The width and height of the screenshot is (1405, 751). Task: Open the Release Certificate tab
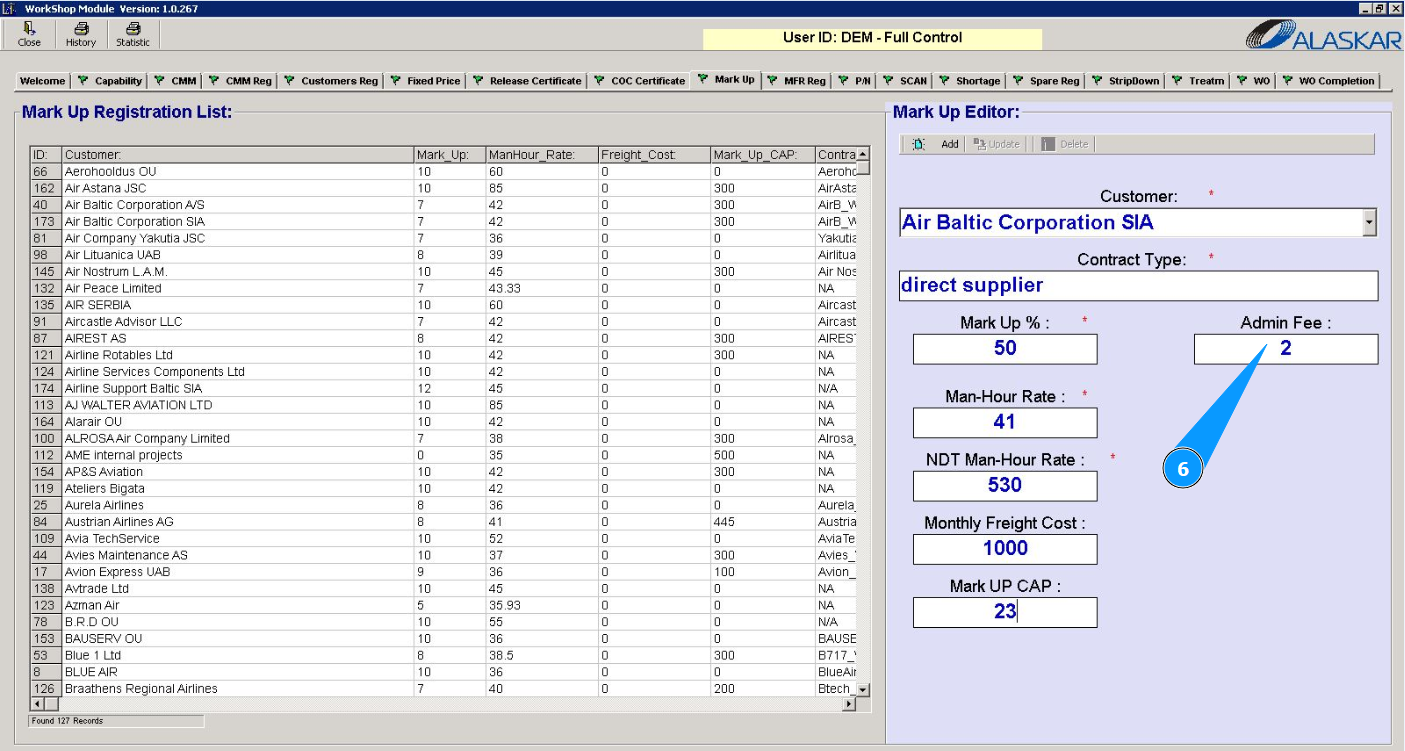click(x=526, y=81)
